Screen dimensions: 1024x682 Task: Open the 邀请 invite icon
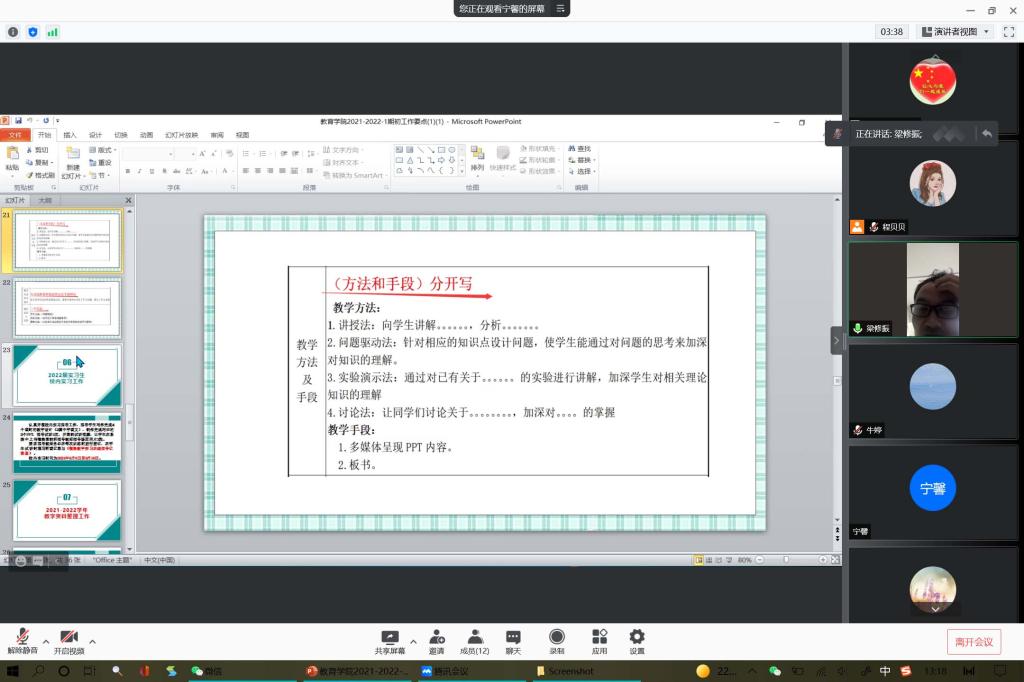pyautogui.click(x=437, y=641)
